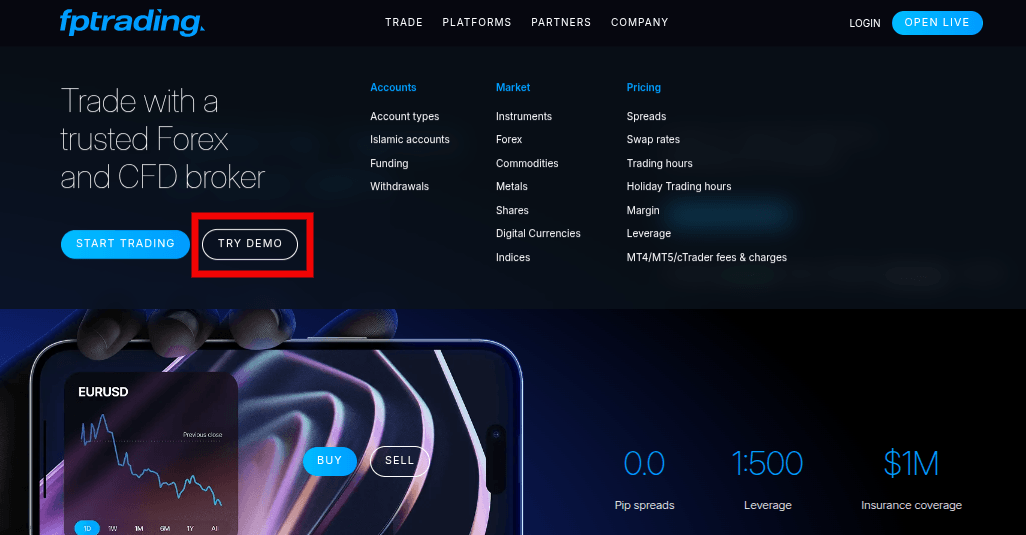The image size is (1026, 535).
Task: Click the BUY button on phone
Action: [330, 461]
